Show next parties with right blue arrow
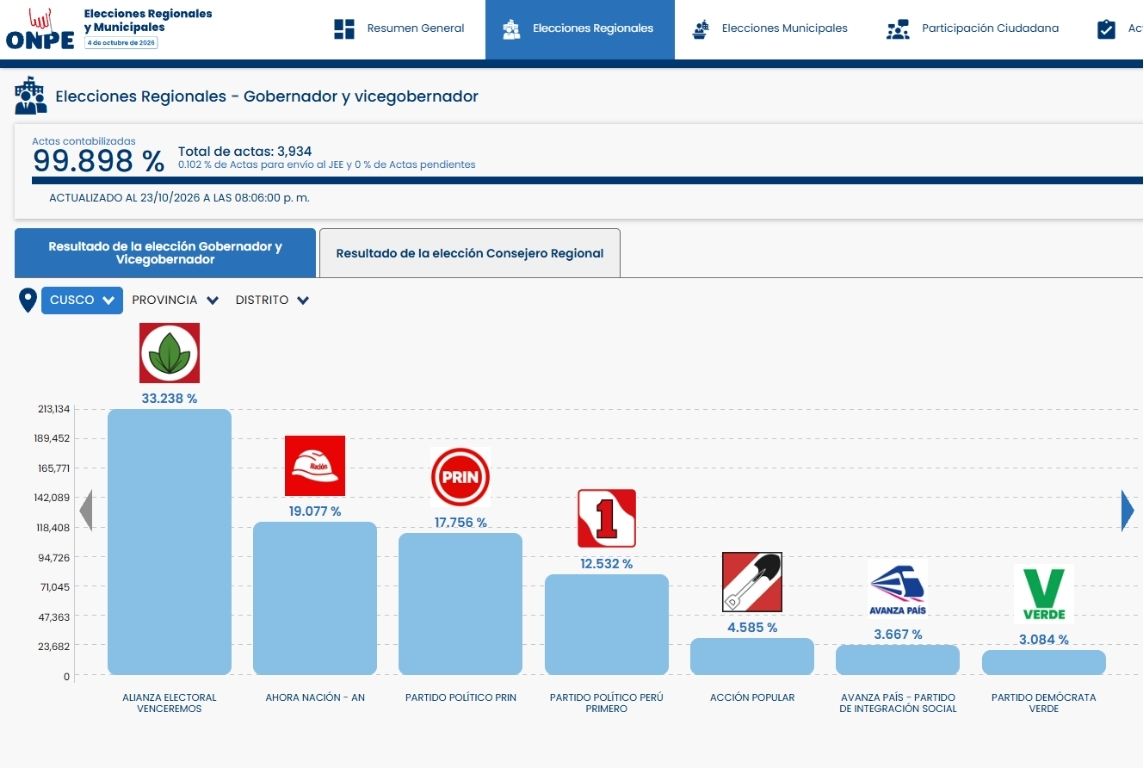The width and height of the screenshot is (1144, 768). coord(1127,510)
